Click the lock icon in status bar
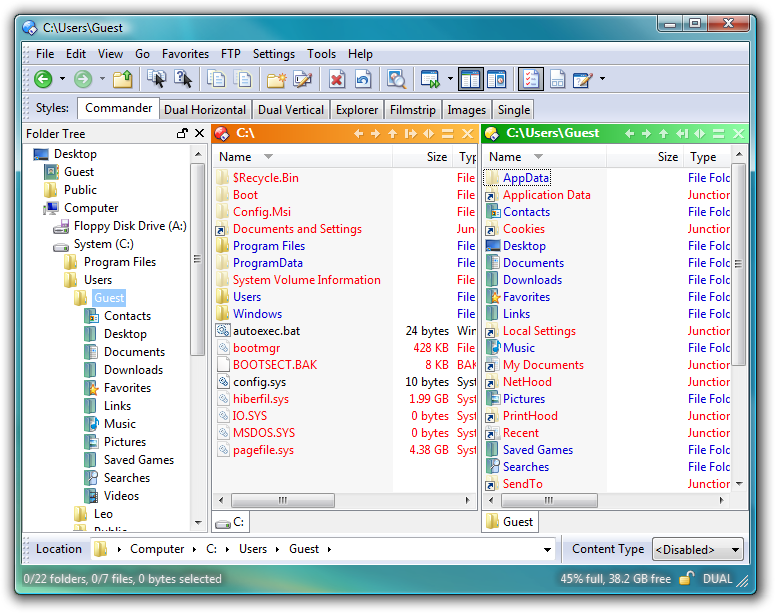The width and height of the screenshot is (775, 613). click(x=687, y=578)
